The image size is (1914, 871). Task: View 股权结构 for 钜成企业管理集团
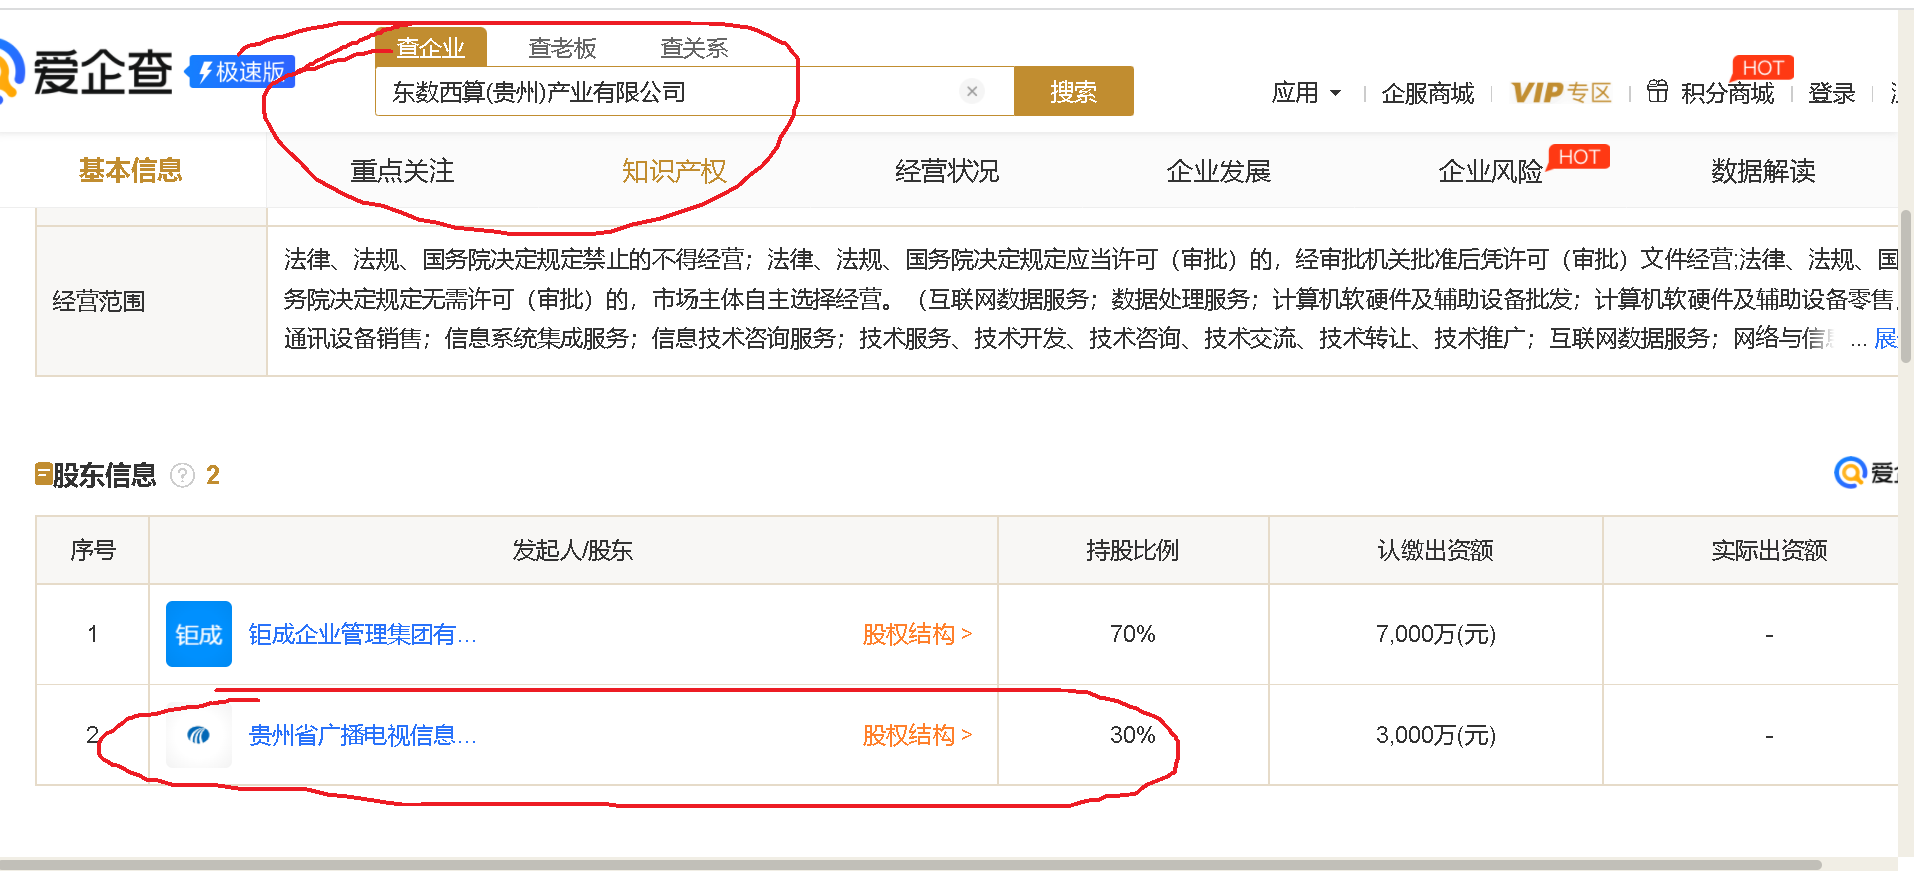click(x=917, y=634)
